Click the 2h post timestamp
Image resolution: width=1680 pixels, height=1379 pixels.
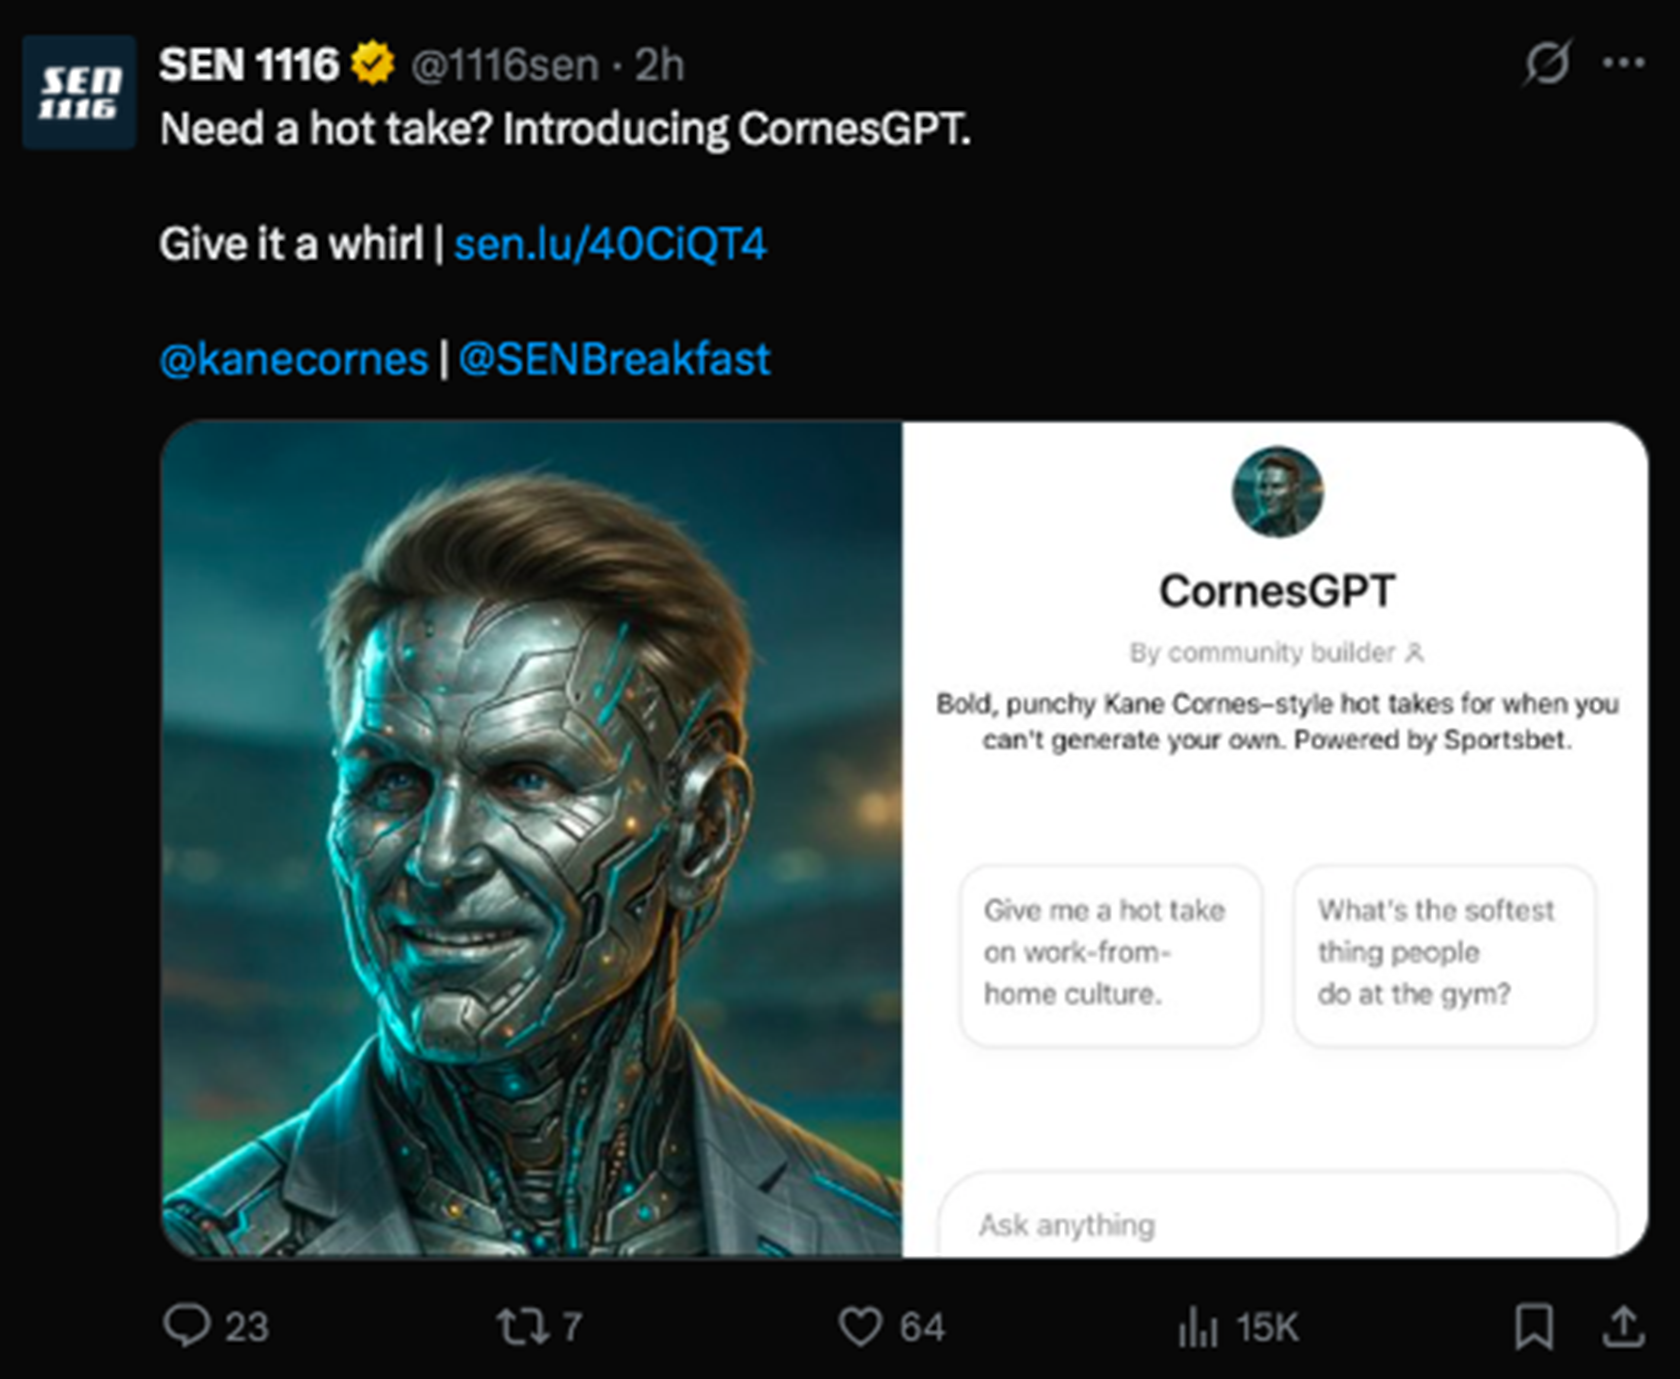660,66
